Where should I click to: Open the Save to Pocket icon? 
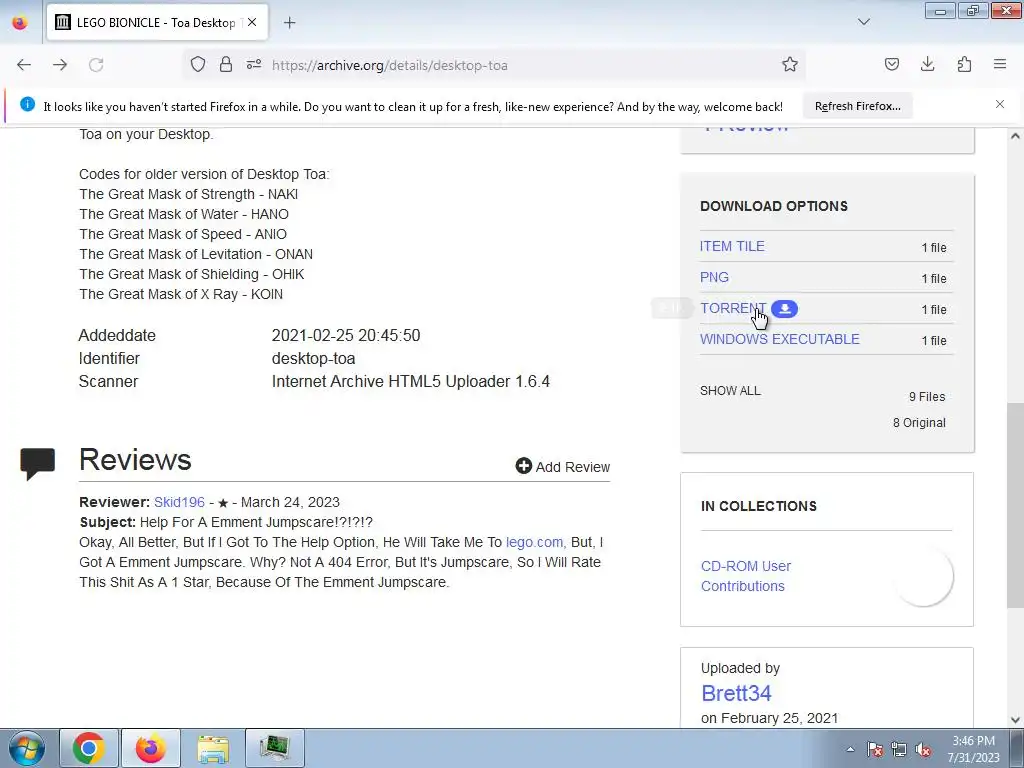point(891,64)
